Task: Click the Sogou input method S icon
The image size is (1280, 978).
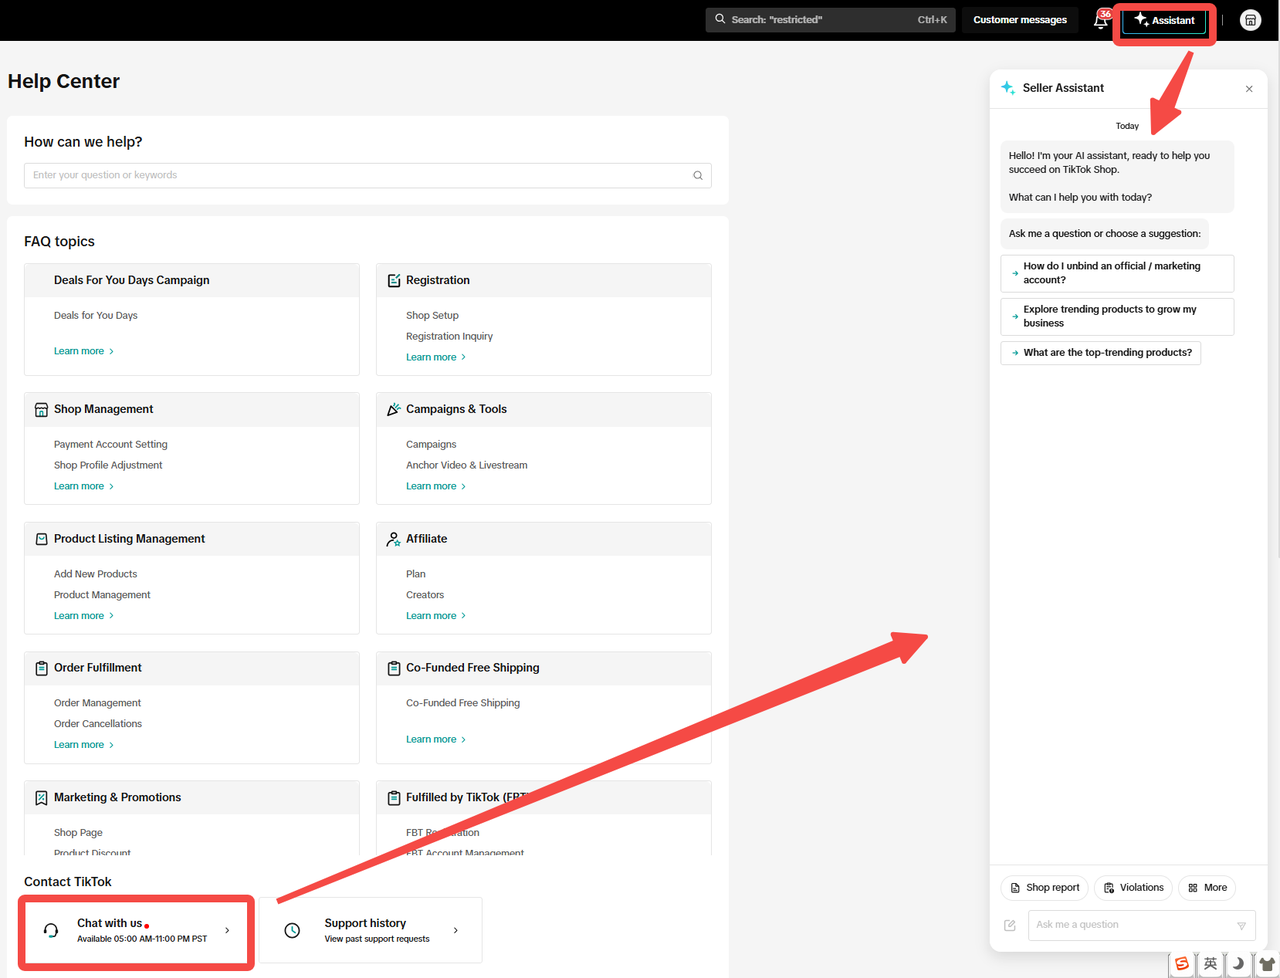Action: tap(1182, 964)
